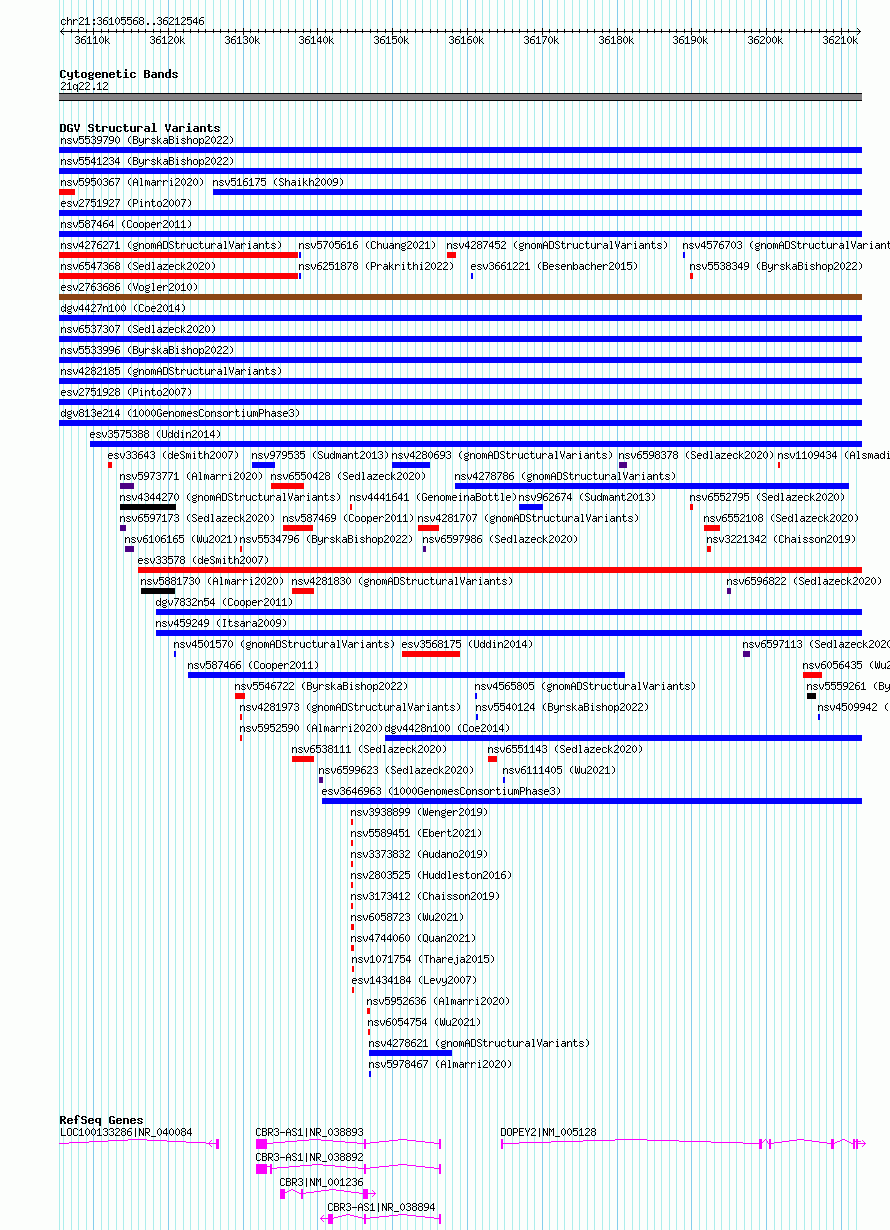The width and height of the screenshot is (890, 1230).
Task: Select variant nsv5950367 (Almarri2020) label
Action: (132, 182)
